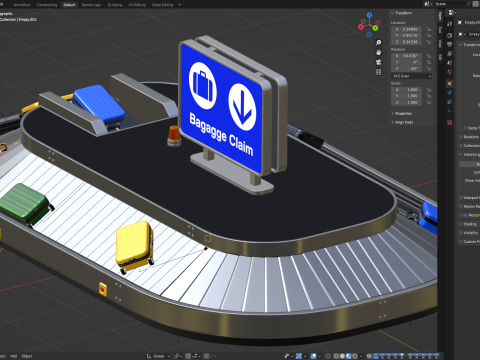Edit the Scale Y value field

coord(407,96)
